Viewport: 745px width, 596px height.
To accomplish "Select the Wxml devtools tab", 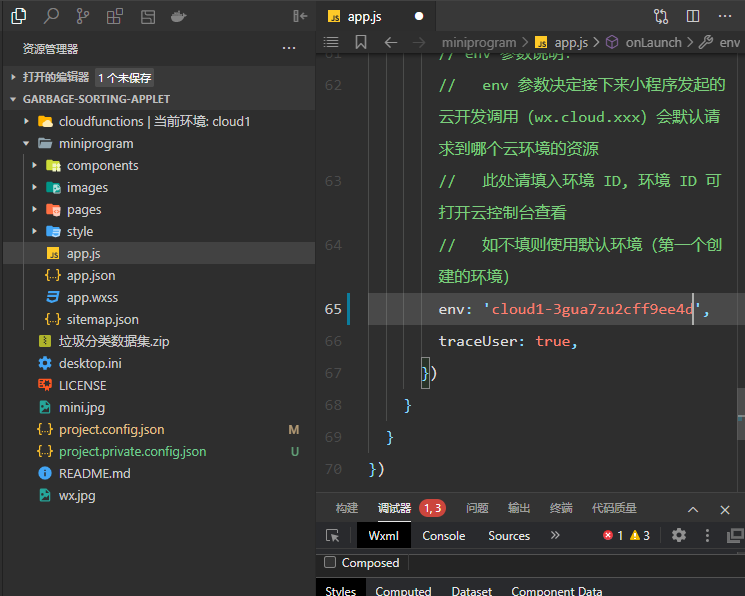I will tap(383, 536).
